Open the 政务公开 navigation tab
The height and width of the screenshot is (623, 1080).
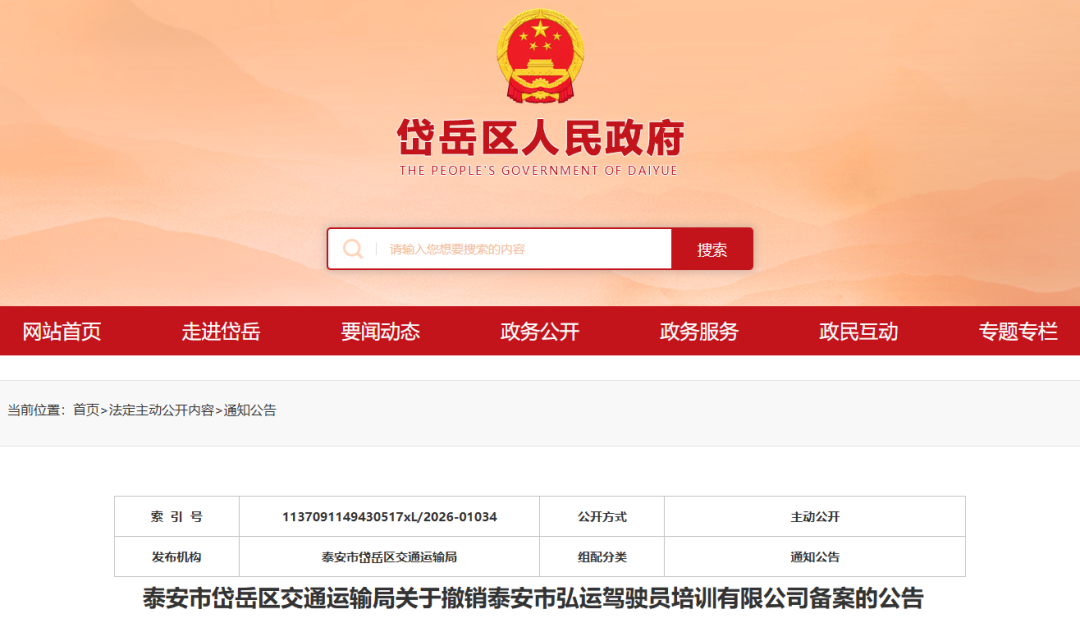(x=540, y=332)
